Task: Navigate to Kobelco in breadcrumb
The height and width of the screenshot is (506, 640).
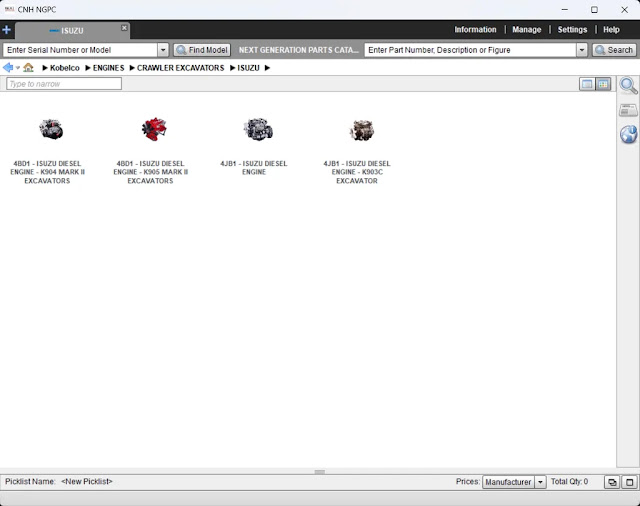Action: pyautogui.click(x=64, y=68)
